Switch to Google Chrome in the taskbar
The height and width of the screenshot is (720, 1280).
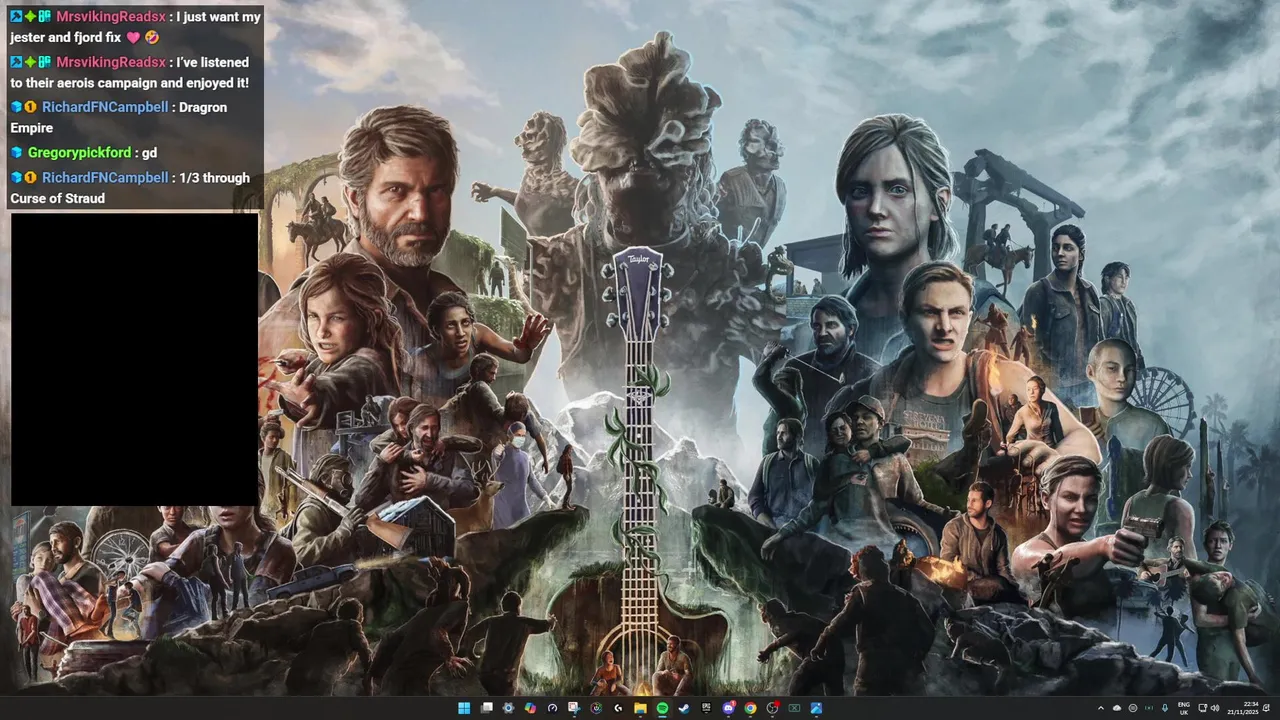(x=750, y=708)
